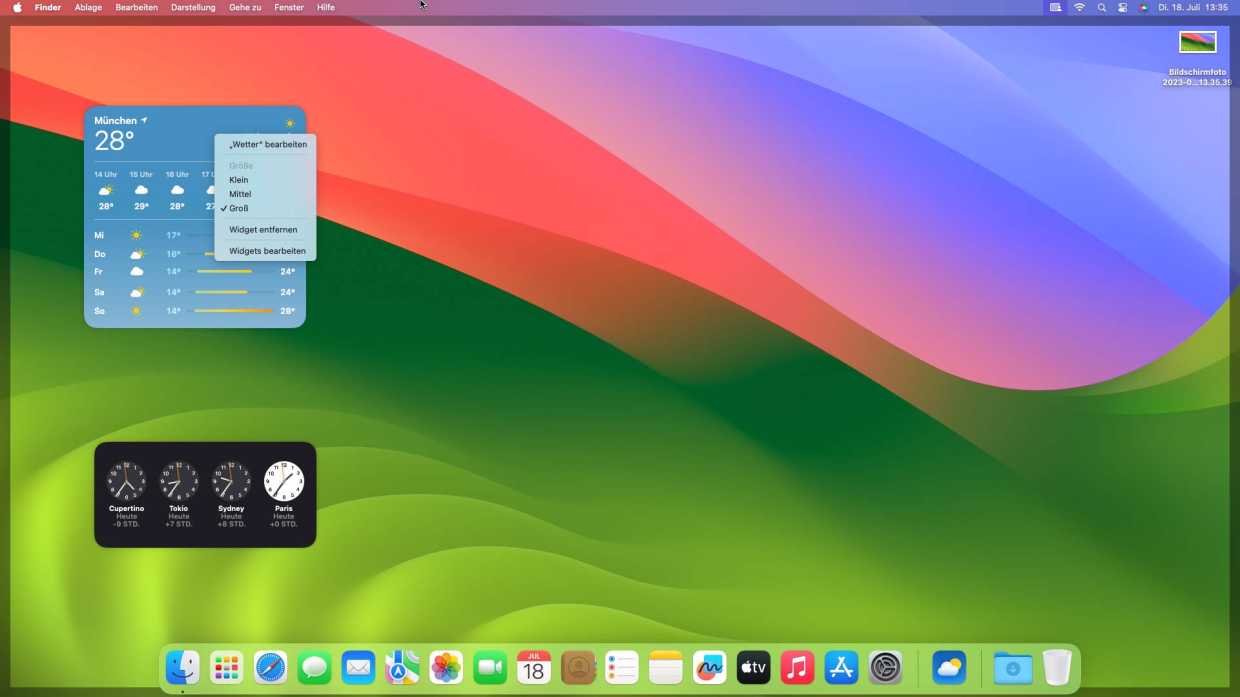The height and width of the screenshot is (697, 1240).
Task: Open Safari from the Dock
Action: [270, 667]
